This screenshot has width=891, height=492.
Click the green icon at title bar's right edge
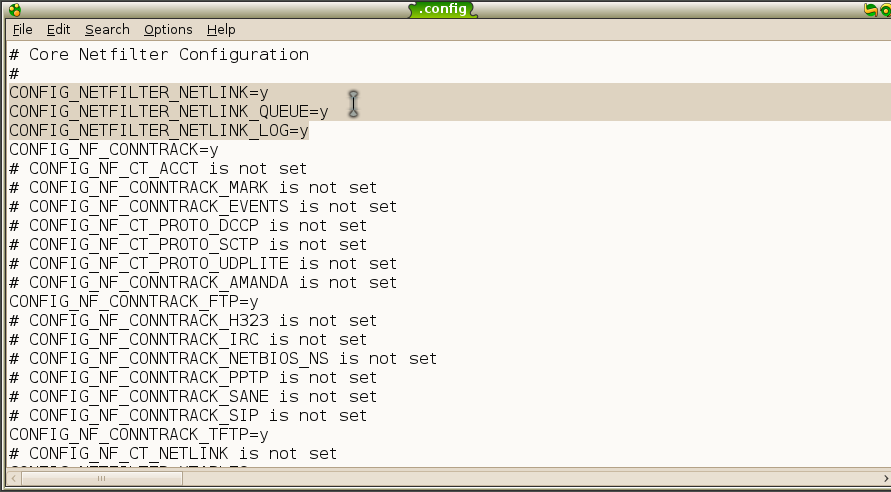click(x=886, y=10)
